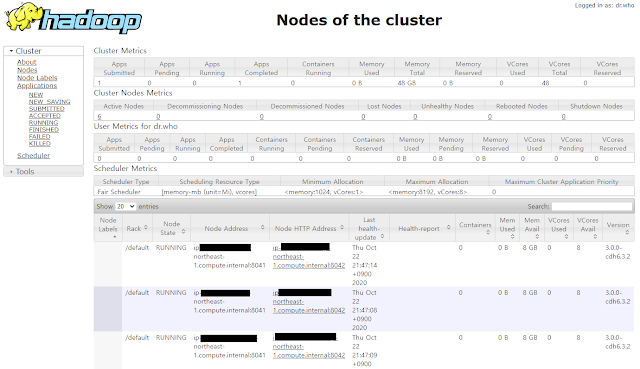Screen dimensions: 640x369
Task: Show KILLED applications
Action: pyautogui.click(x=40, y=143)
